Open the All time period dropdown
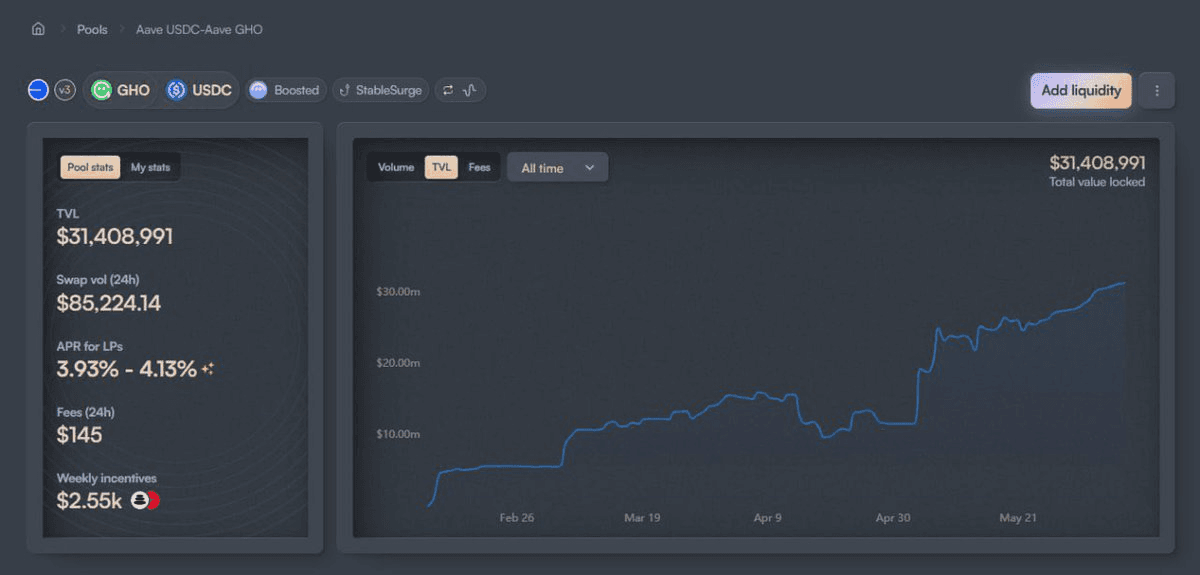This screenshot has height=575, width=1200. (558, 168)
